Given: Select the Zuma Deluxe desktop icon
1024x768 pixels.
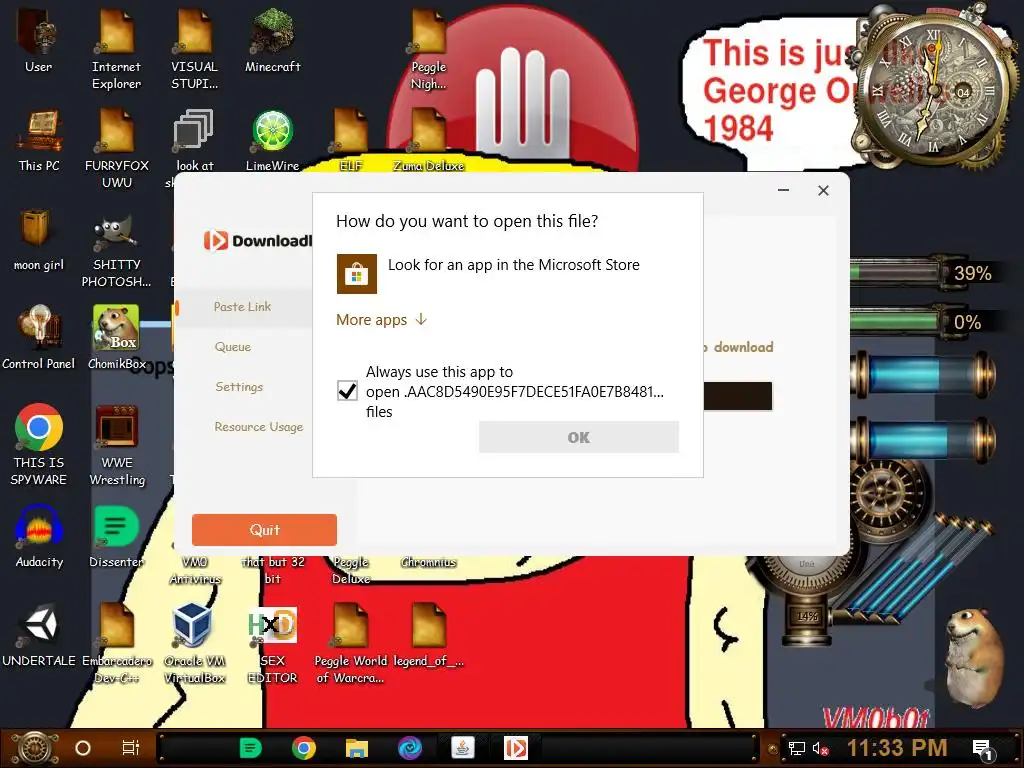Looking at the screenshot, I should point(428,140).
